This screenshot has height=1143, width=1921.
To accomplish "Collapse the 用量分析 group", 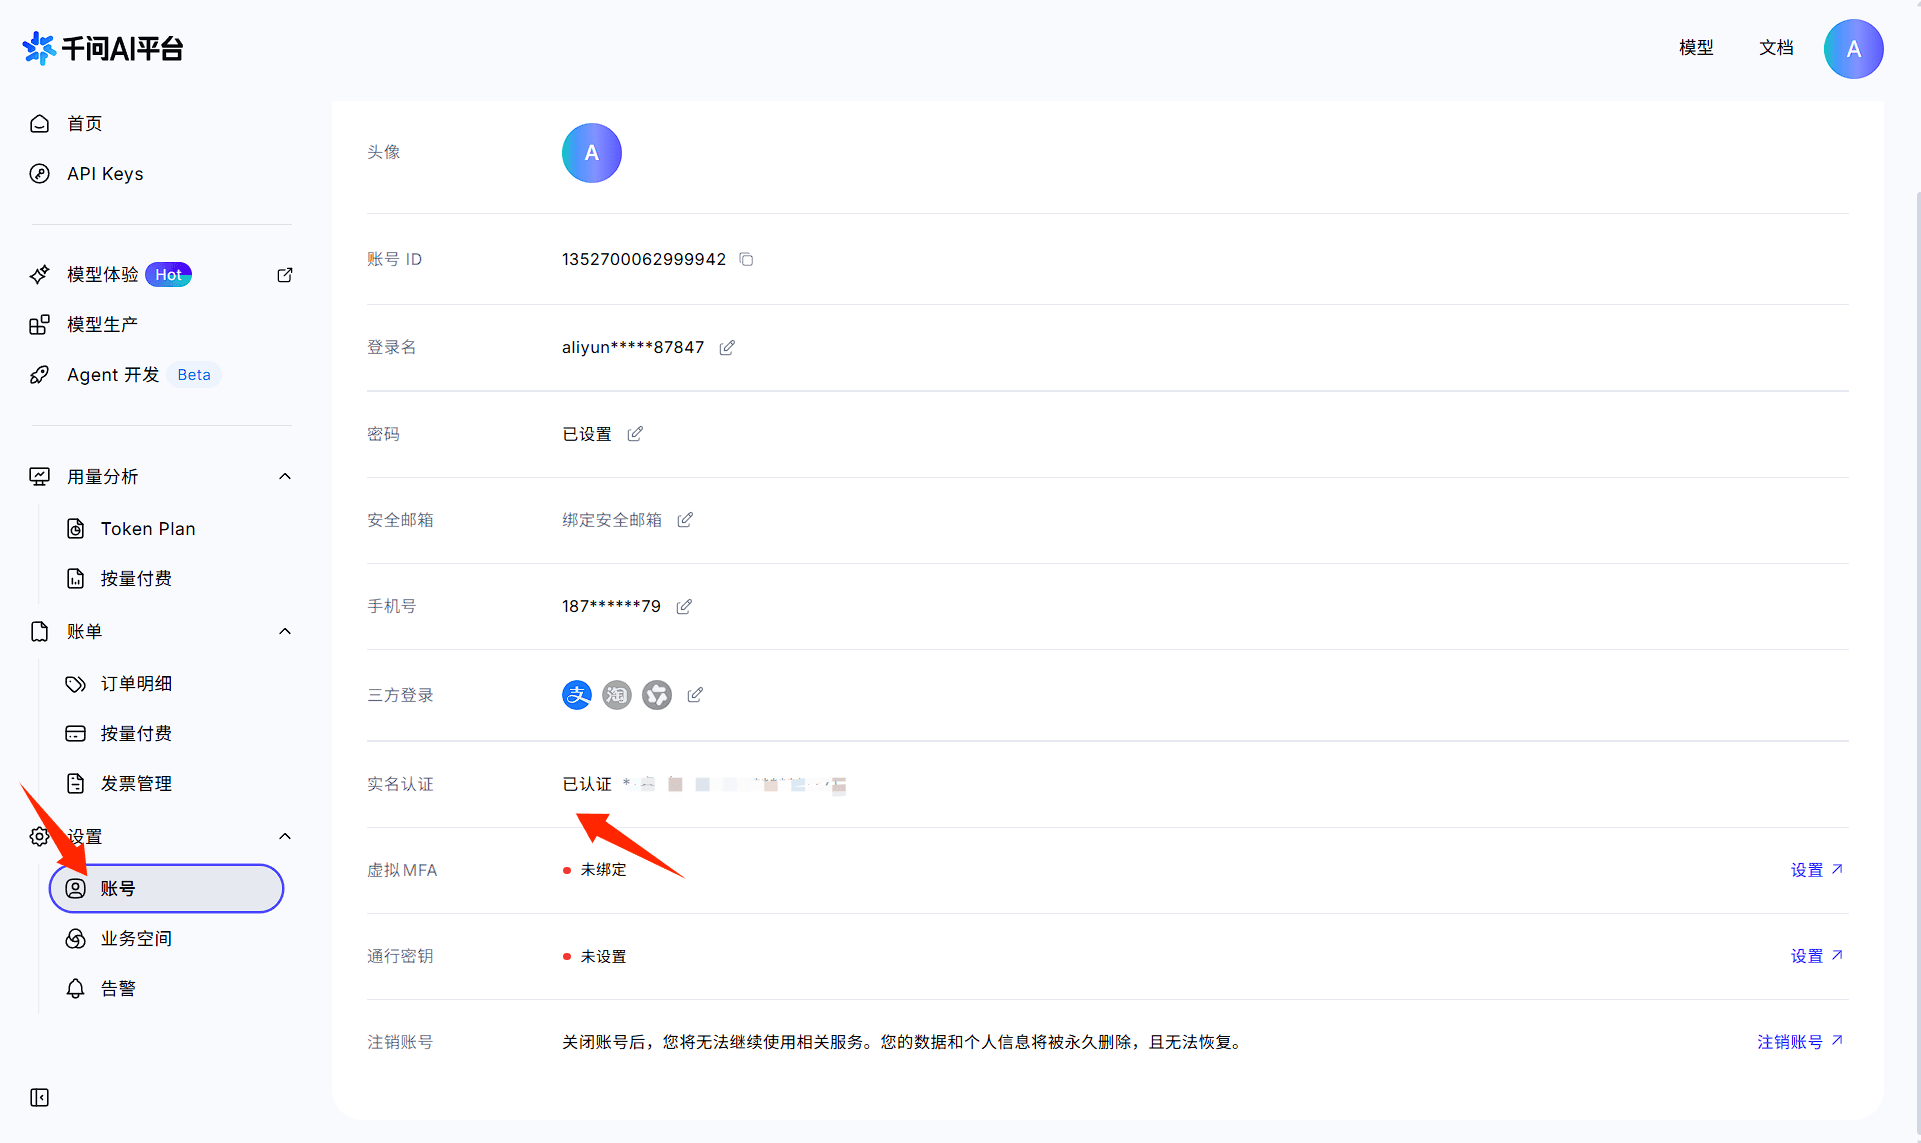I will [x=285, y=477].
